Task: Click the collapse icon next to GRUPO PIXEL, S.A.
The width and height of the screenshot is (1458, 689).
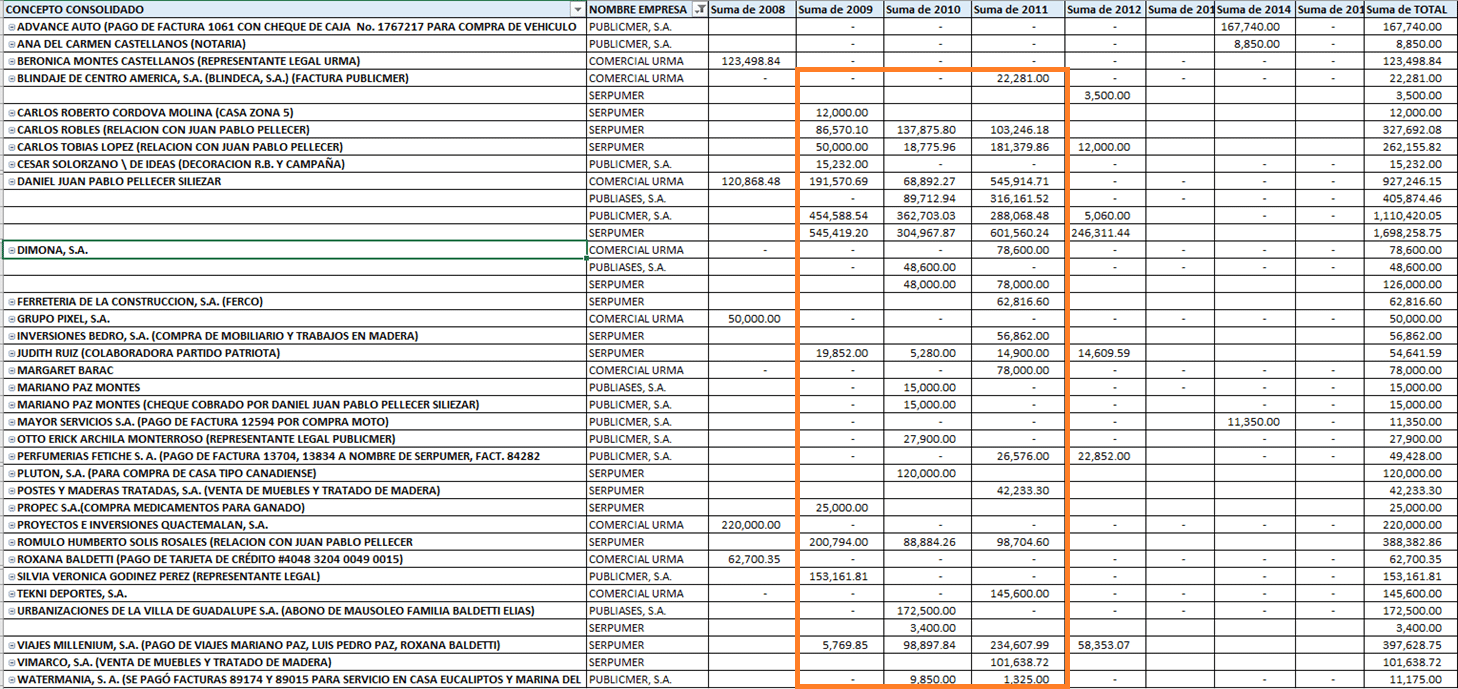Action: tap(11, 319)
